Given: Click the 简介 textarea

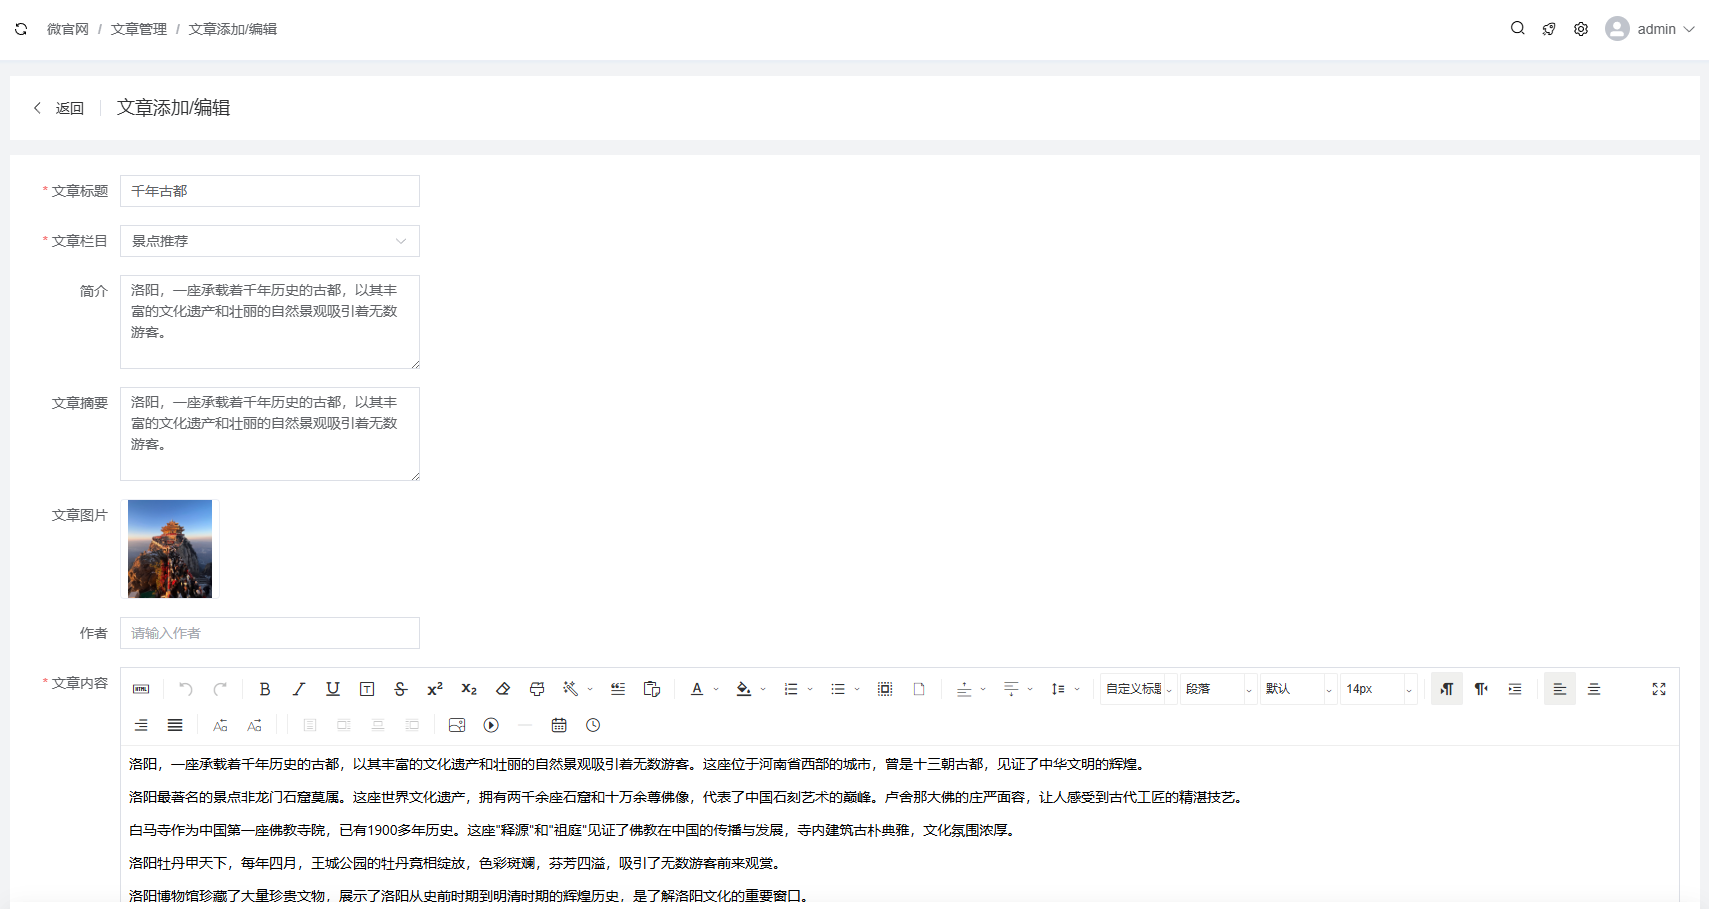Looking at the screenshot, I should (x=270, y=322).
